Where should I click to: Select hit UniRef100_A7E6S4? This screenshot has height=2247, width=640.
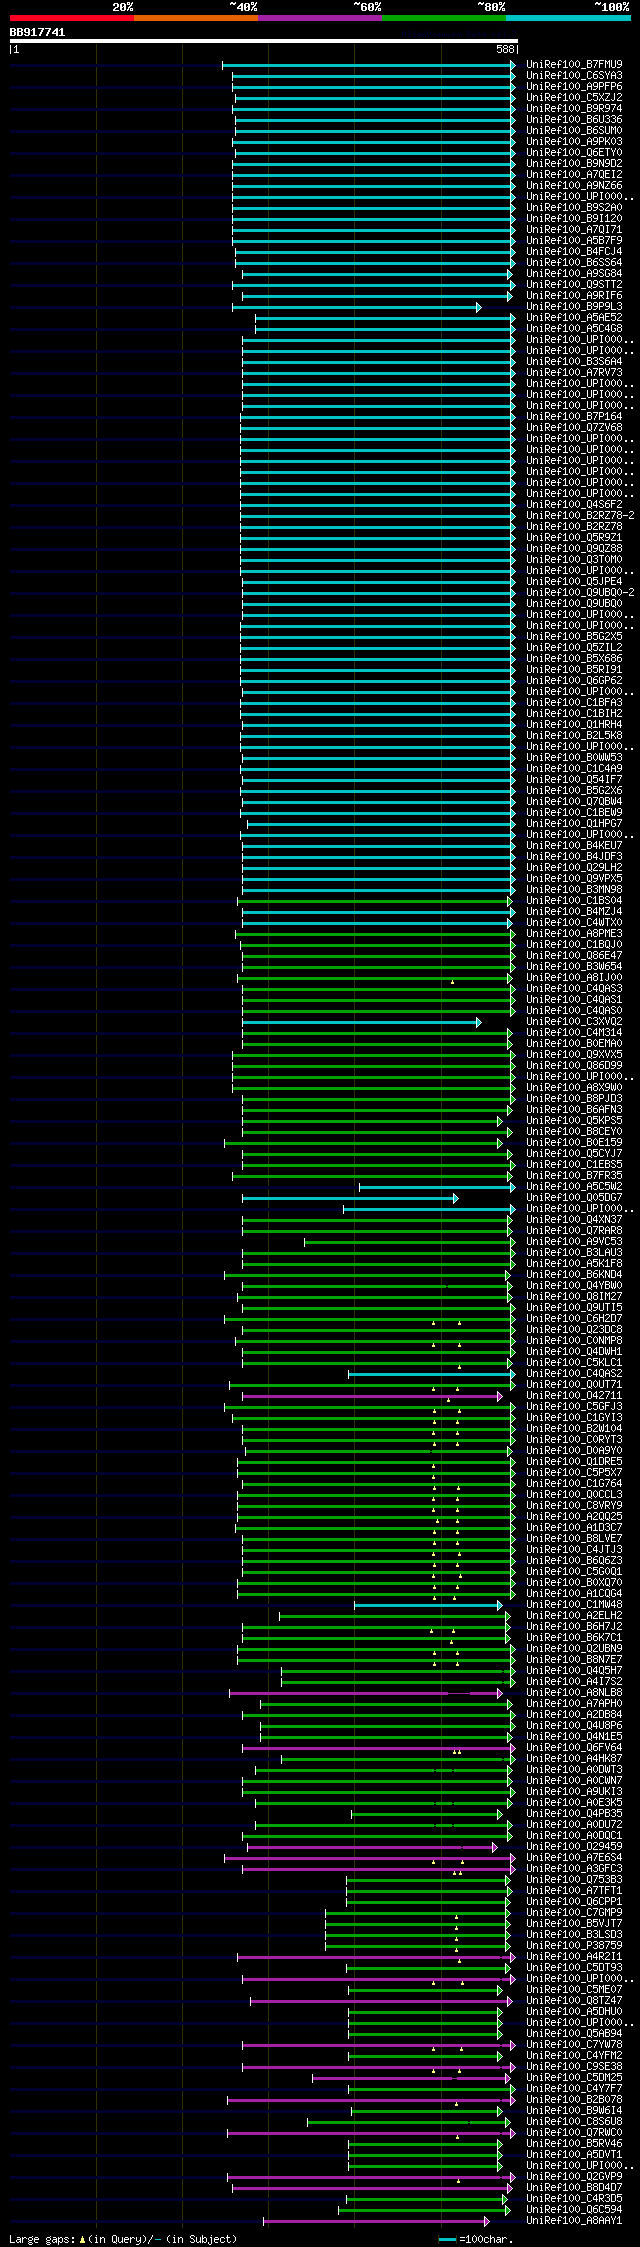pyautogui.click(x=574, y=1857)
